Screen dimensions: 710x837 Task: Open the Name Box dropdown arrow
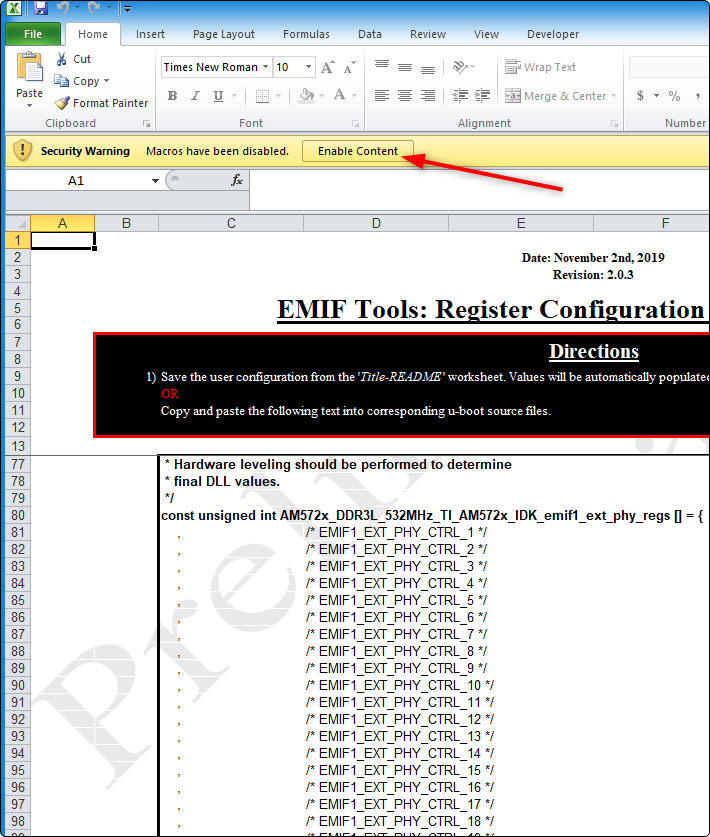155,180
